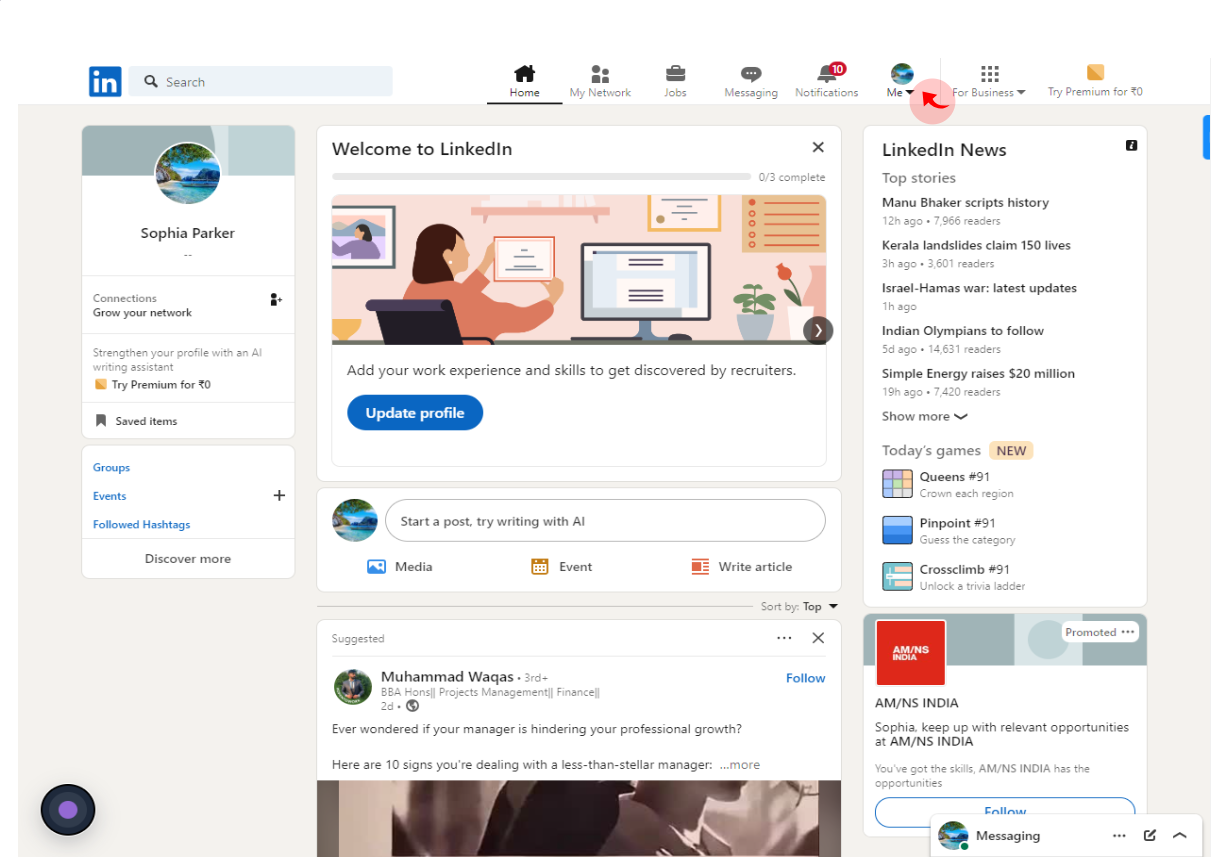Play Pinpoint #91 game
Viewport: 1211px width, 864px height.
(958, 523)
